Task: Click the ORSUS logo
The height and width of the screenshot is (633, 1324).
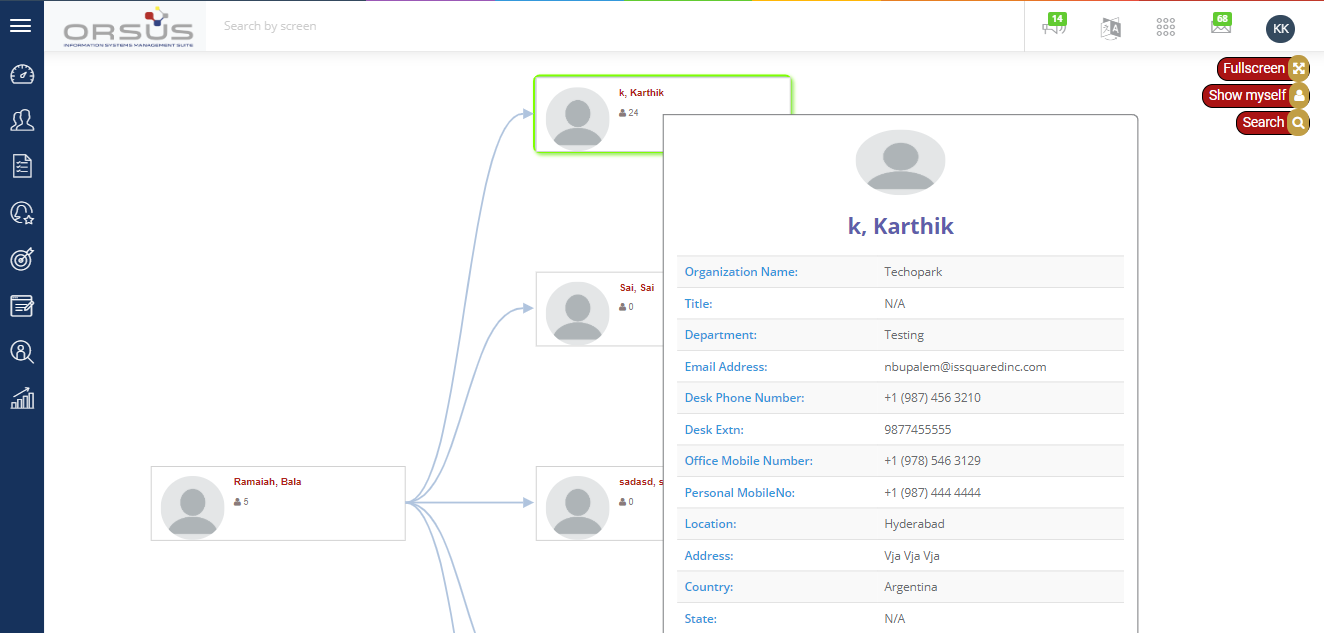Action: click(128, 27)
